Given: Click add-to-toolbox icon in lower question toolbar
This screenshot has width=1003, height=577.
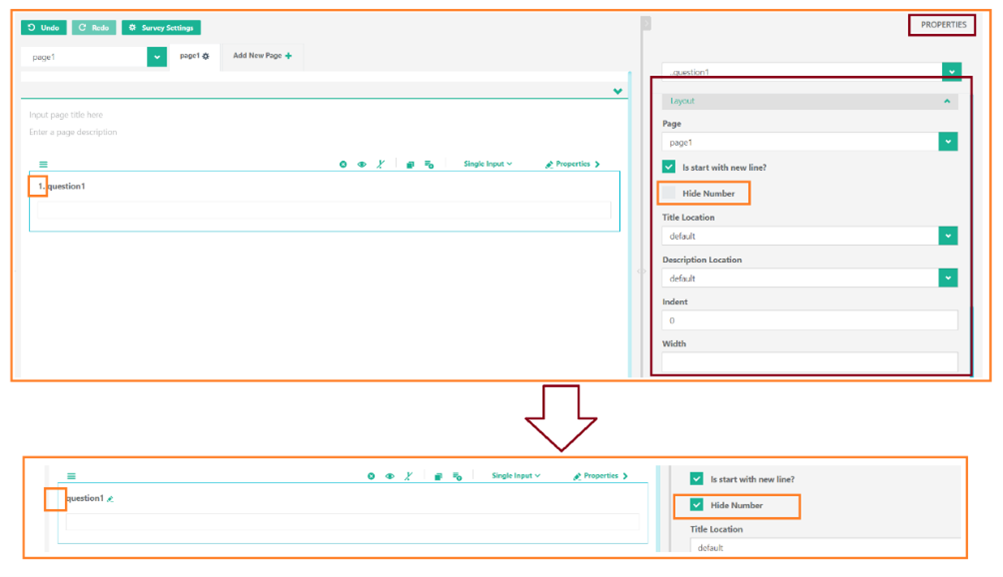Looking at the screenshot, I should coord(457,476).
